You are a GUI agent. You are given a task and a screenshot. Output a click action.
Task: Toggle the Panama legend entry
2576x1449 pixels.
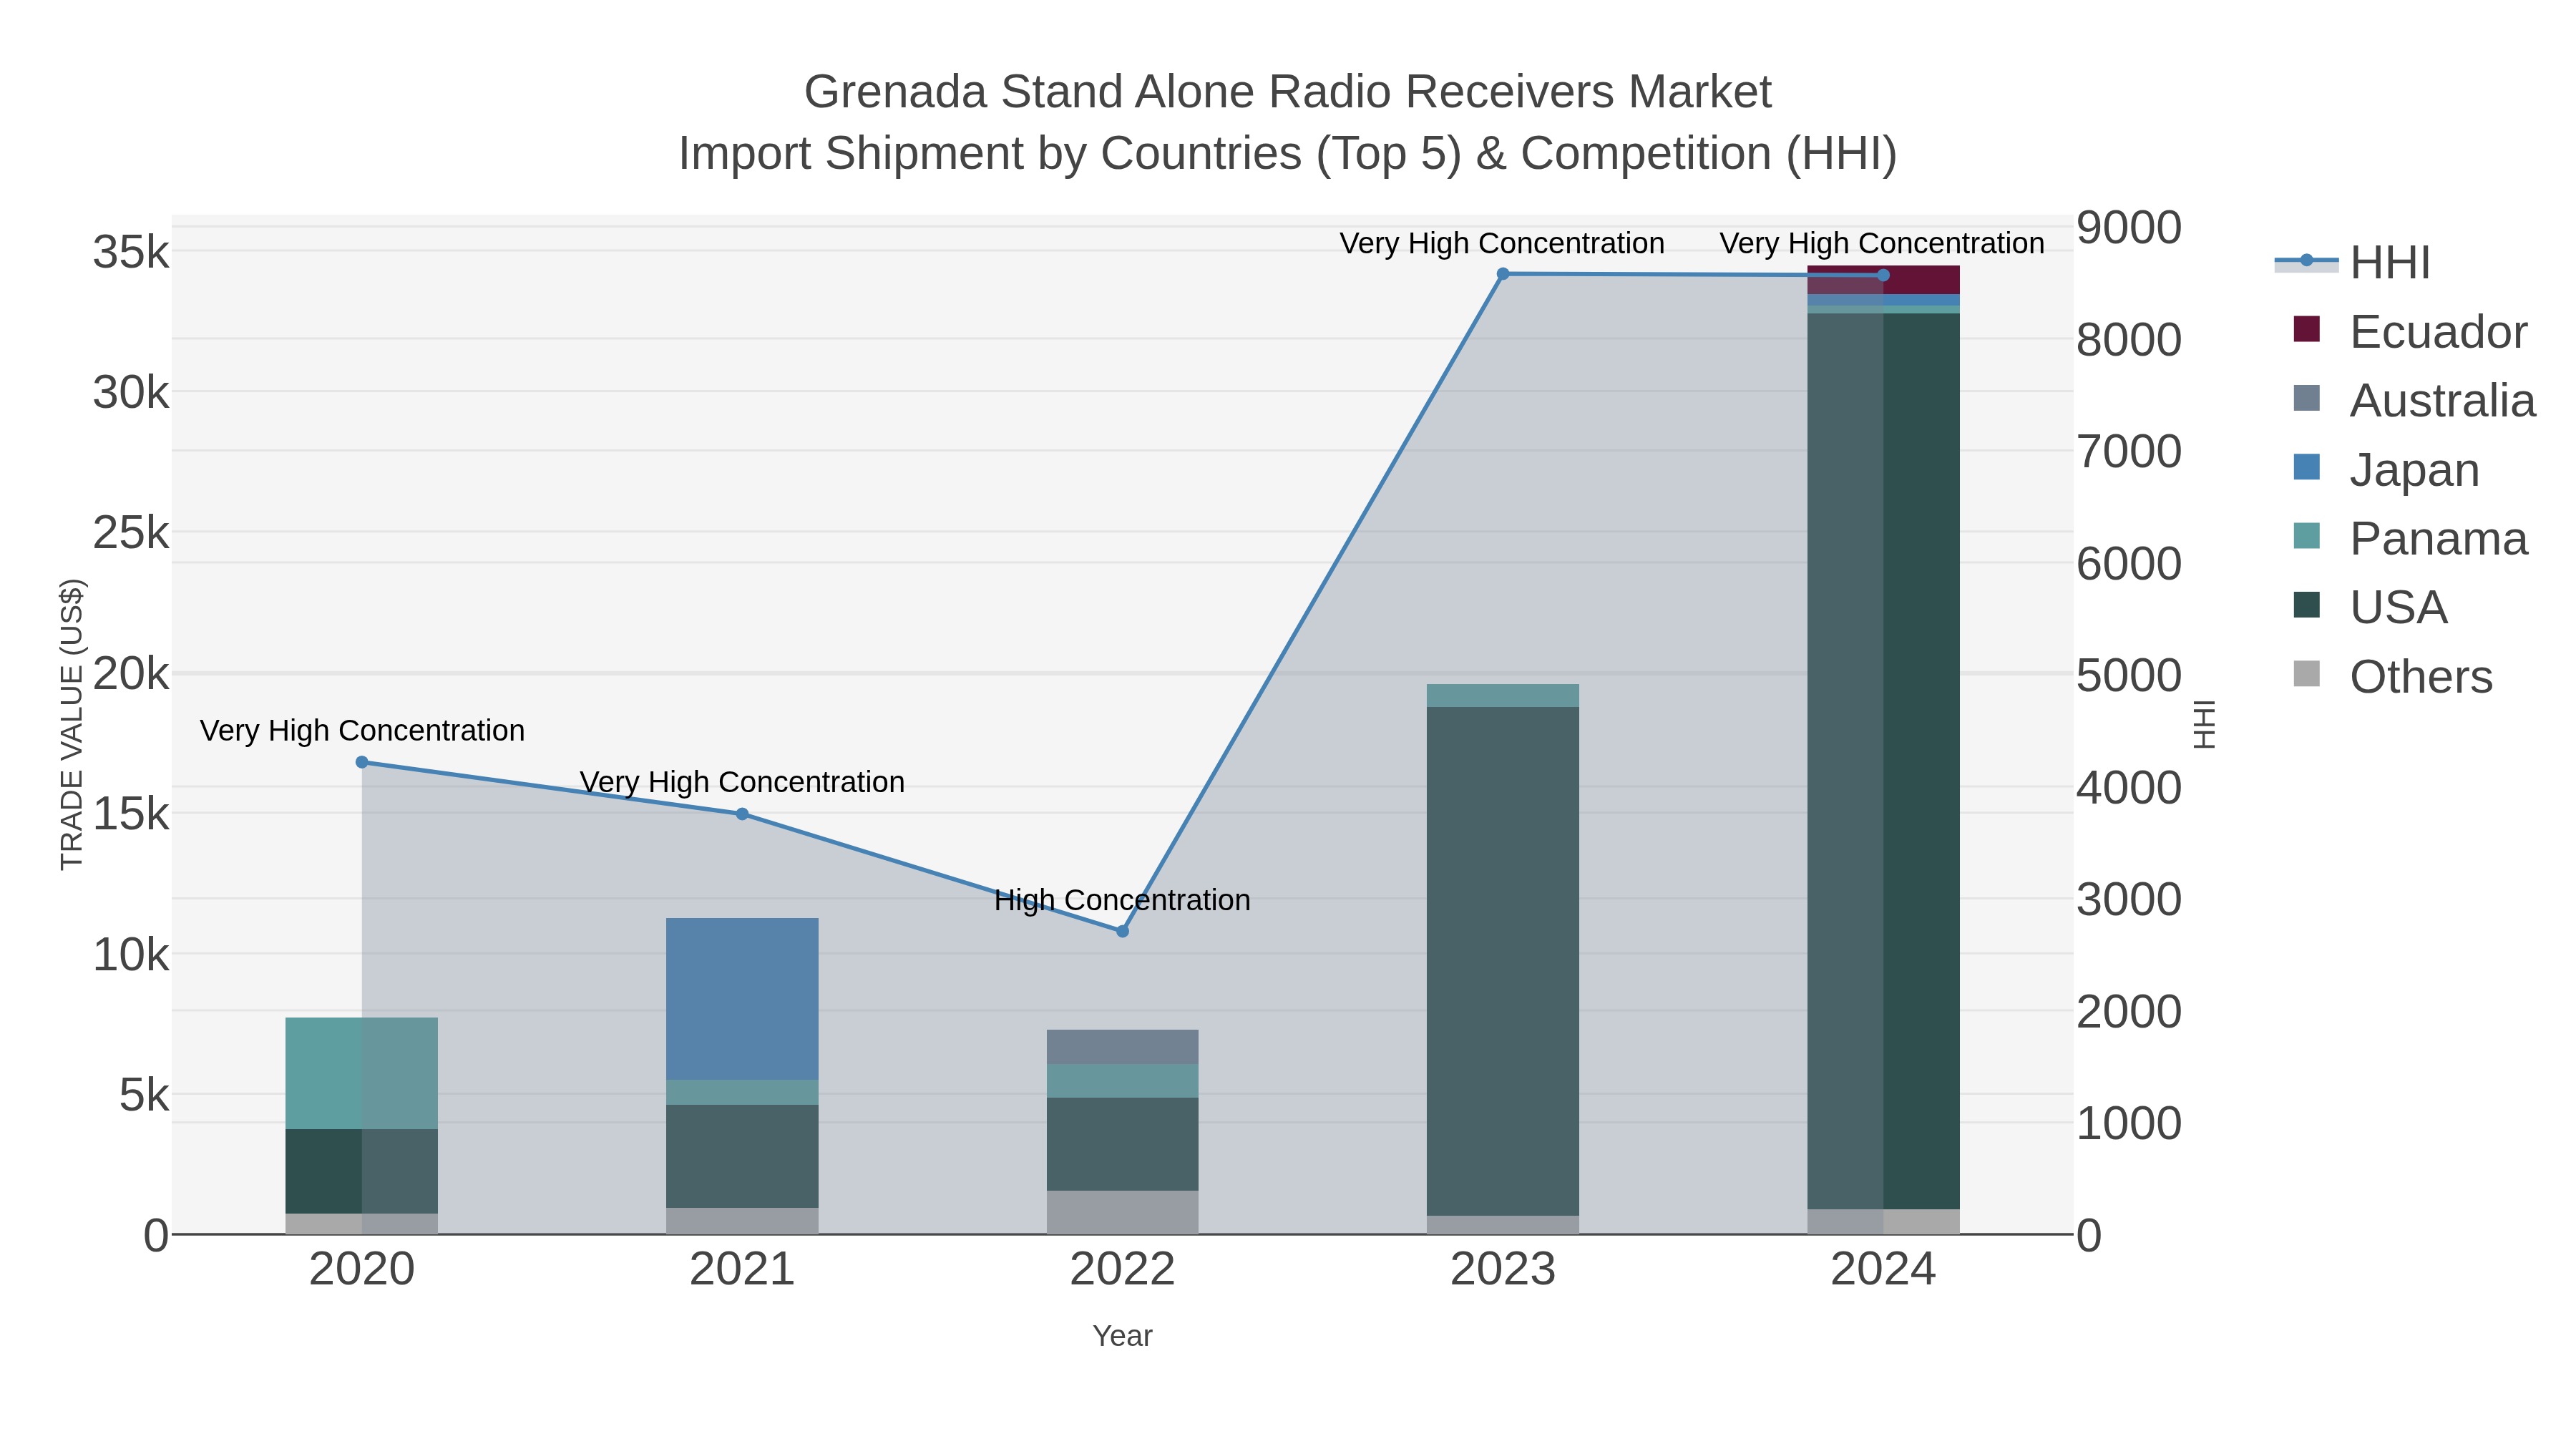[2410, 538]
